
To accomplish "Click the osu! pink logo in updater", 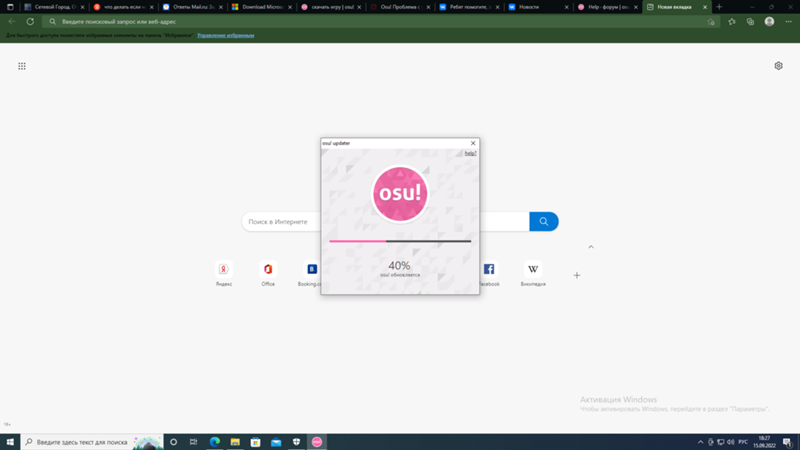I will [400, 194].
